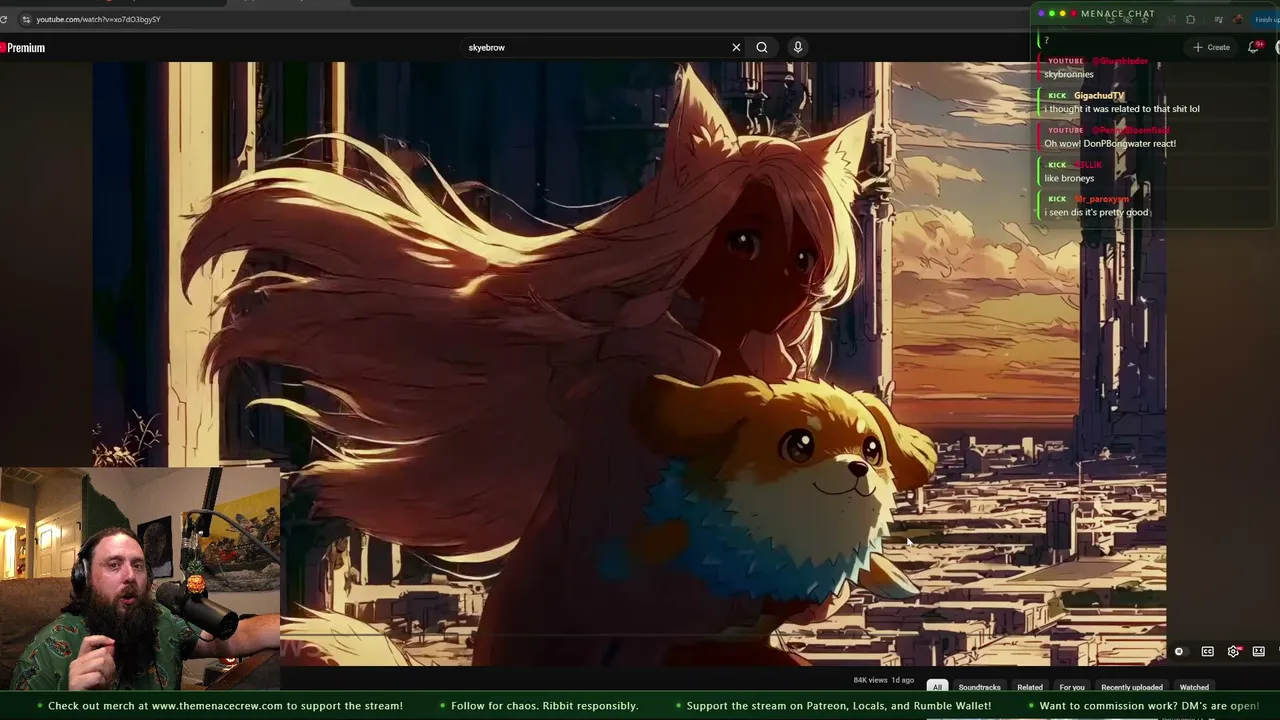Open the video player settings gear
1280x720 pixels.
point(1233,651)
